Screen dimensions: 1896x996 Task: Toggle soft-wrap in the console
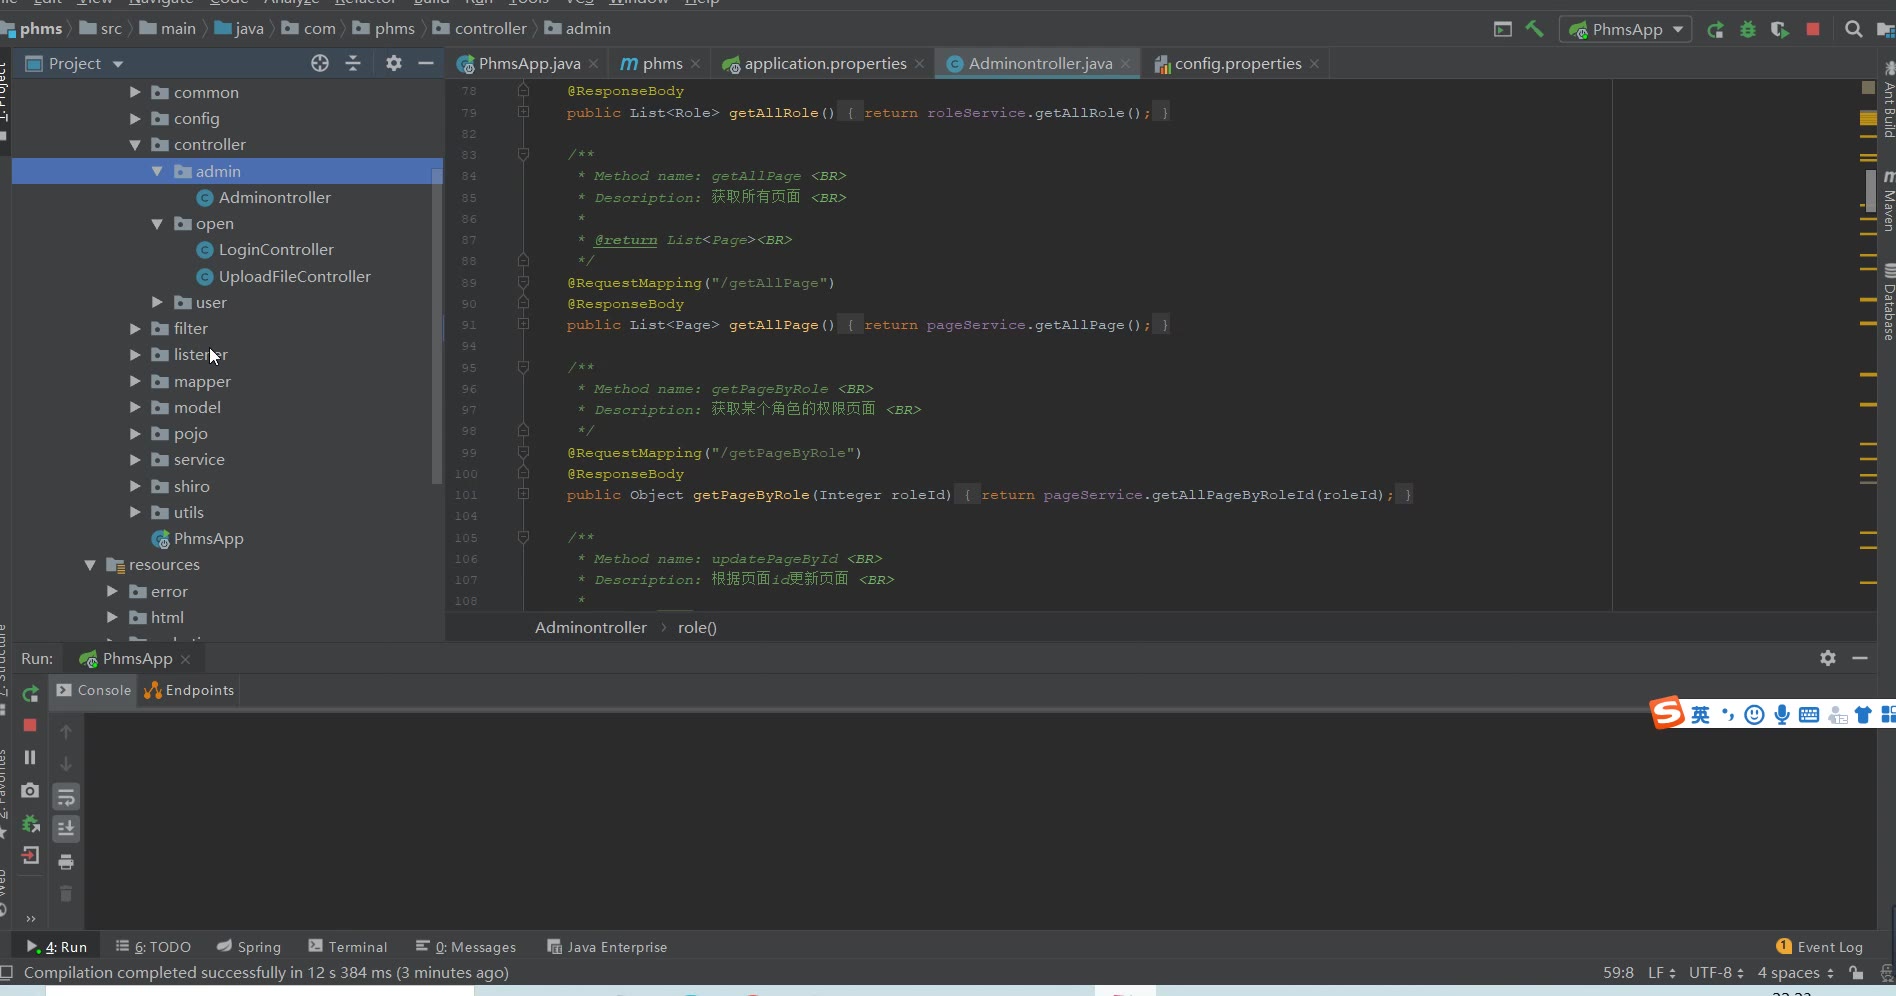(x=66, y=796)
